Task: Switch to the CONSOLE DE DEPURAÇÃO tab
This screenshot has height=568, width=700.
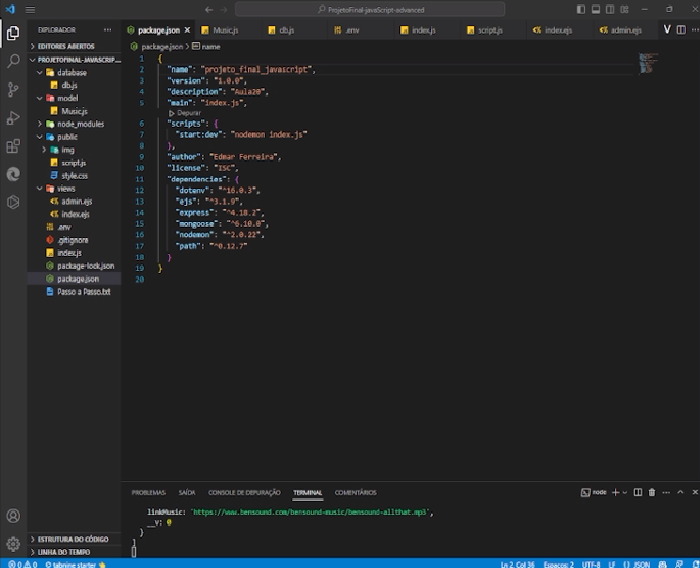Action: tap(244, 492)
